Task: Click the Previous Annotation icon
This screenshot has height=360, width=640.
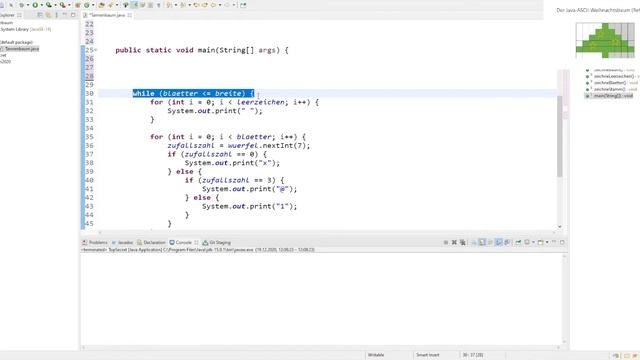Action: tap(182, 5)
